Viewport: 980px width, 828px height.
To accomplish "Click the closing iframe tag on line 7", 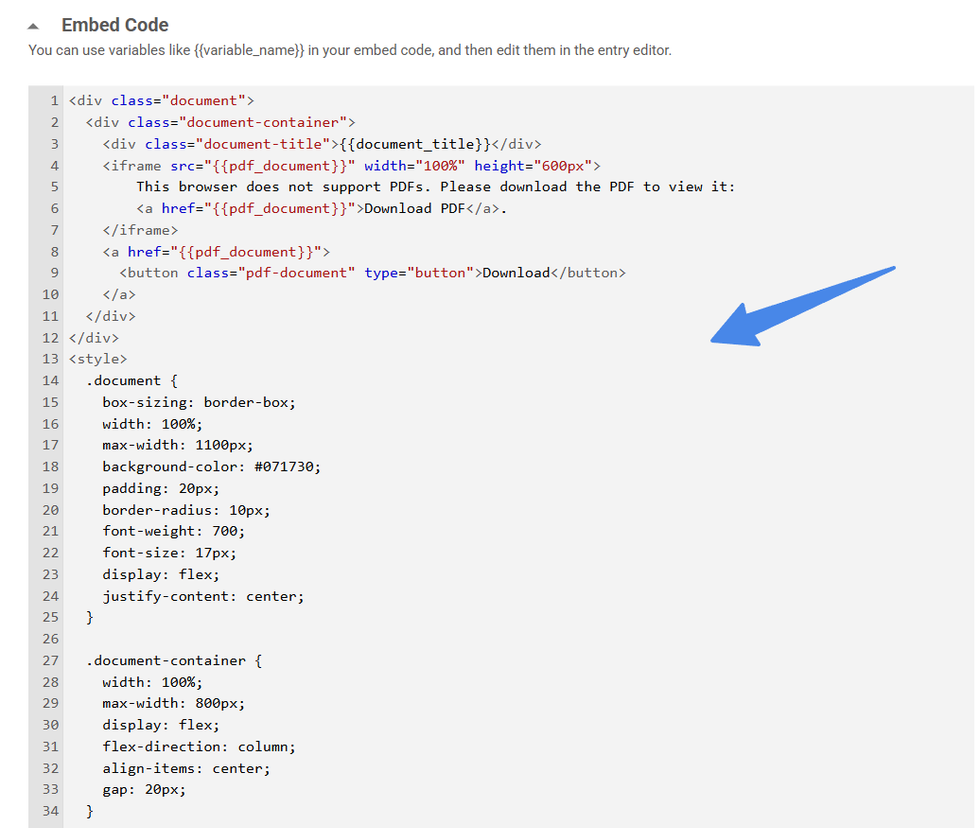I will [x=140, y=230].
